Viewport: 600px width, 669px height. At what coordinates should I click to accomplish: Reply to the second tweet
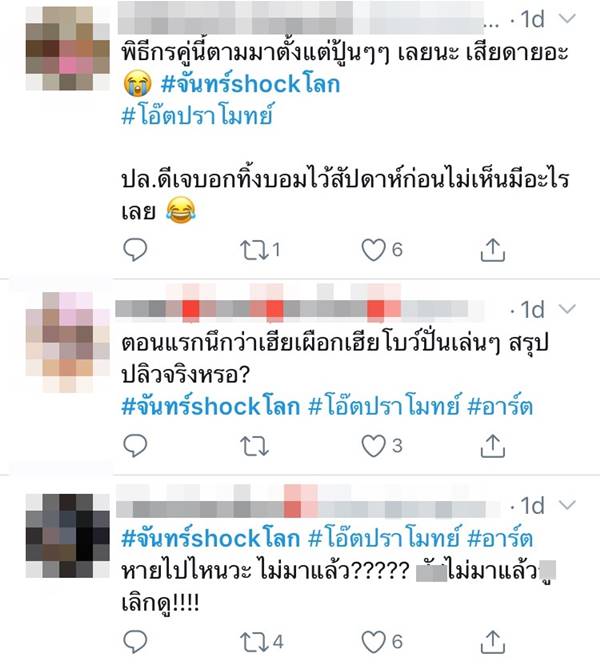click(135, 446)
